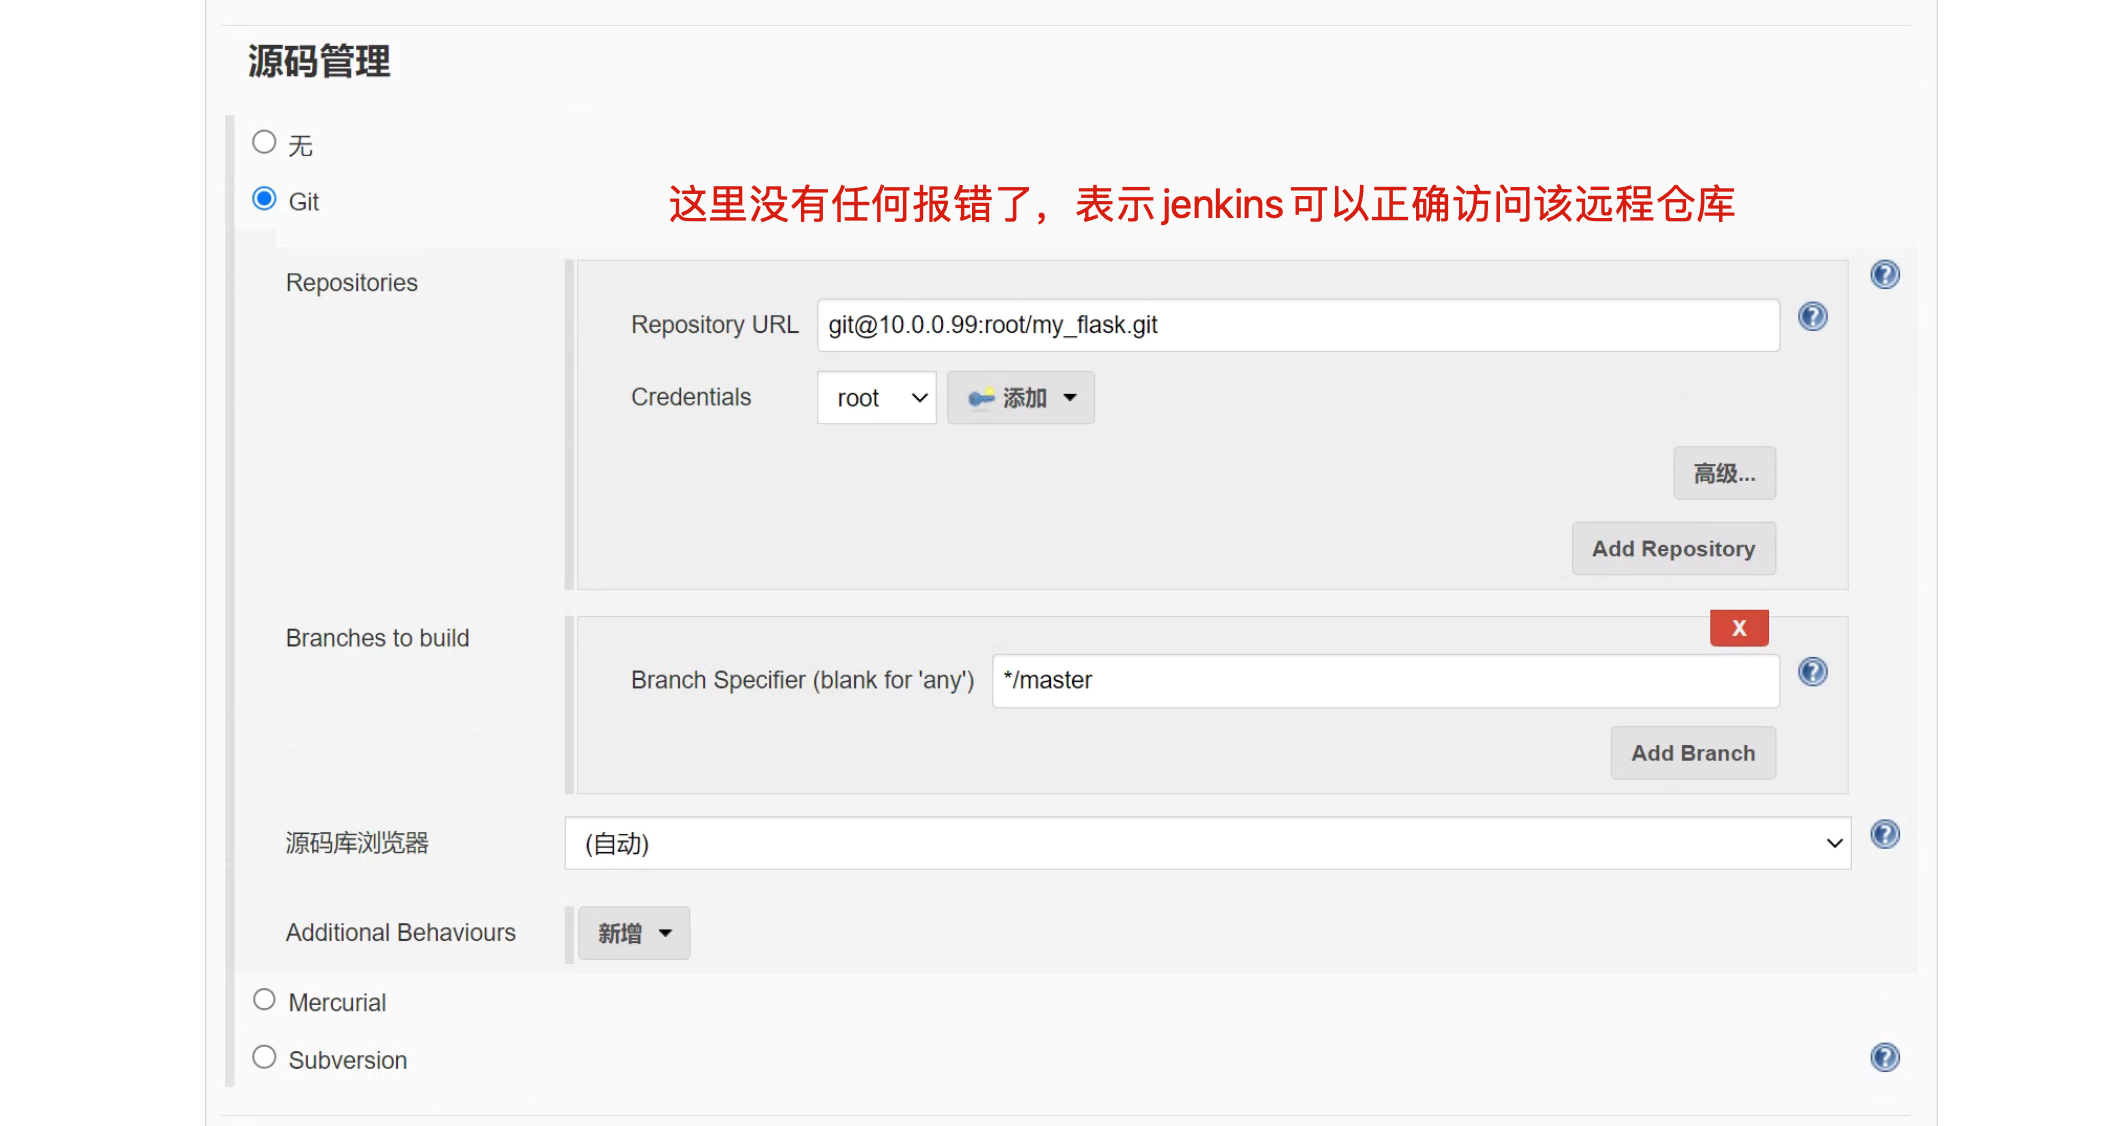Open 添加 dropdown arrow for credentials
Screen dimensions: 2102x1126
point(1070,398)
